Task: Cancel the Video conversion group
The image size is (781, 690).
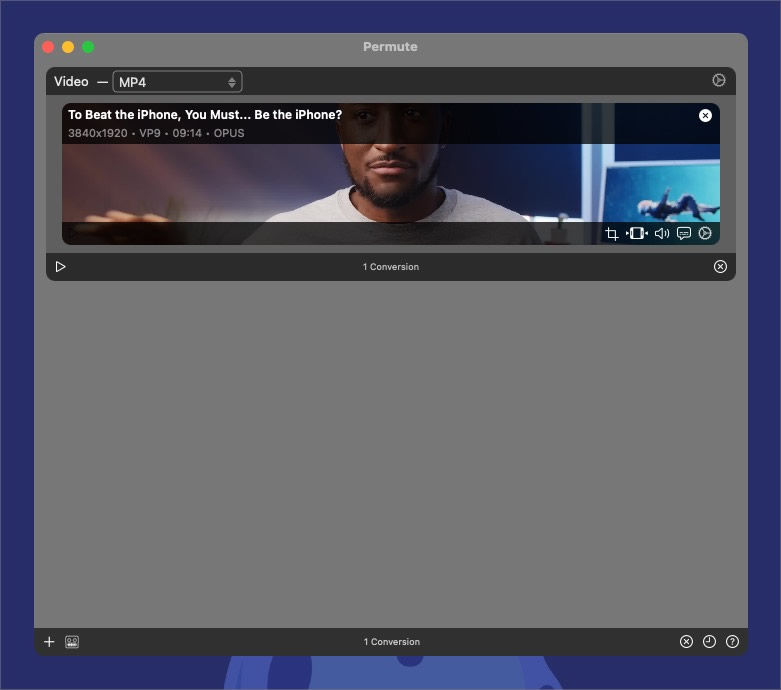Action: pyautogui.click(x=720, y=267)
